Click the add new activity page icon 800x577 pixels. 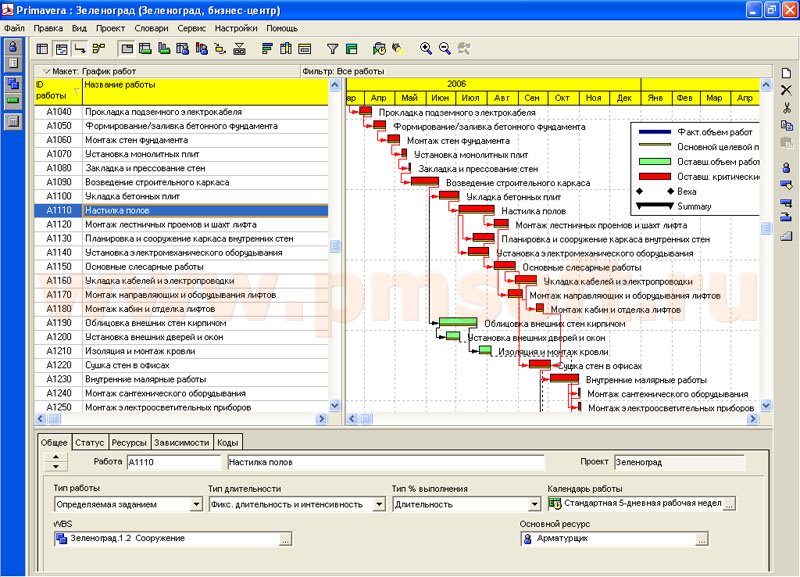point(786,73)
